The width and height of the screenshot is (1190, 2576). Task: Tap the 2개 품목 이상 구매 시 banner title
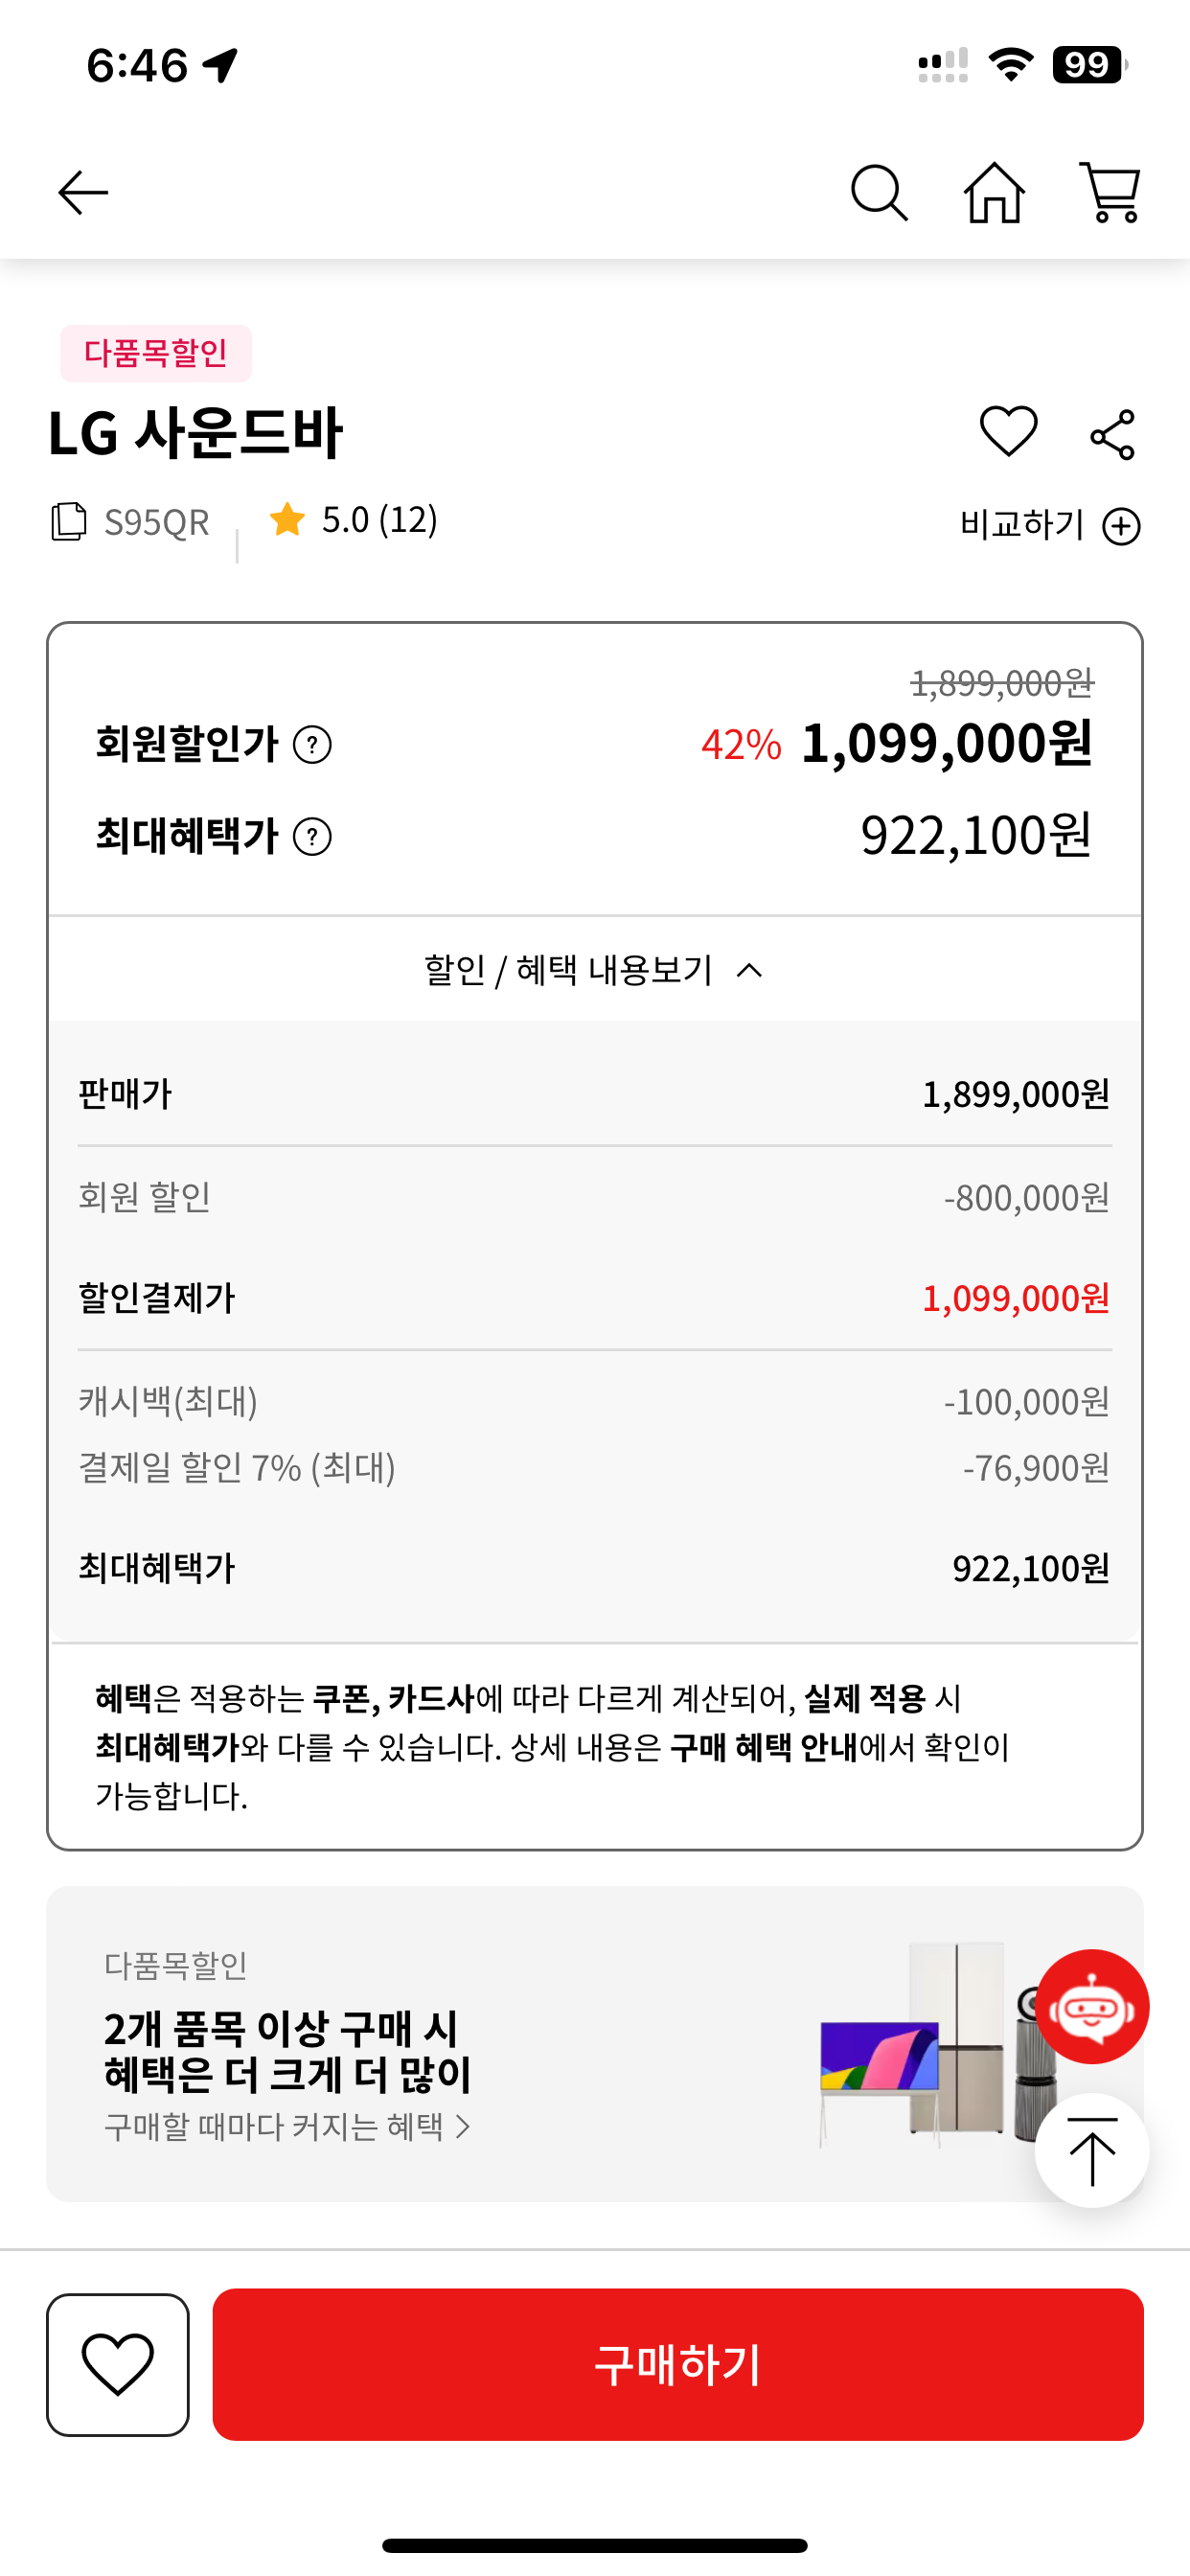click(x=287, y=2051)
